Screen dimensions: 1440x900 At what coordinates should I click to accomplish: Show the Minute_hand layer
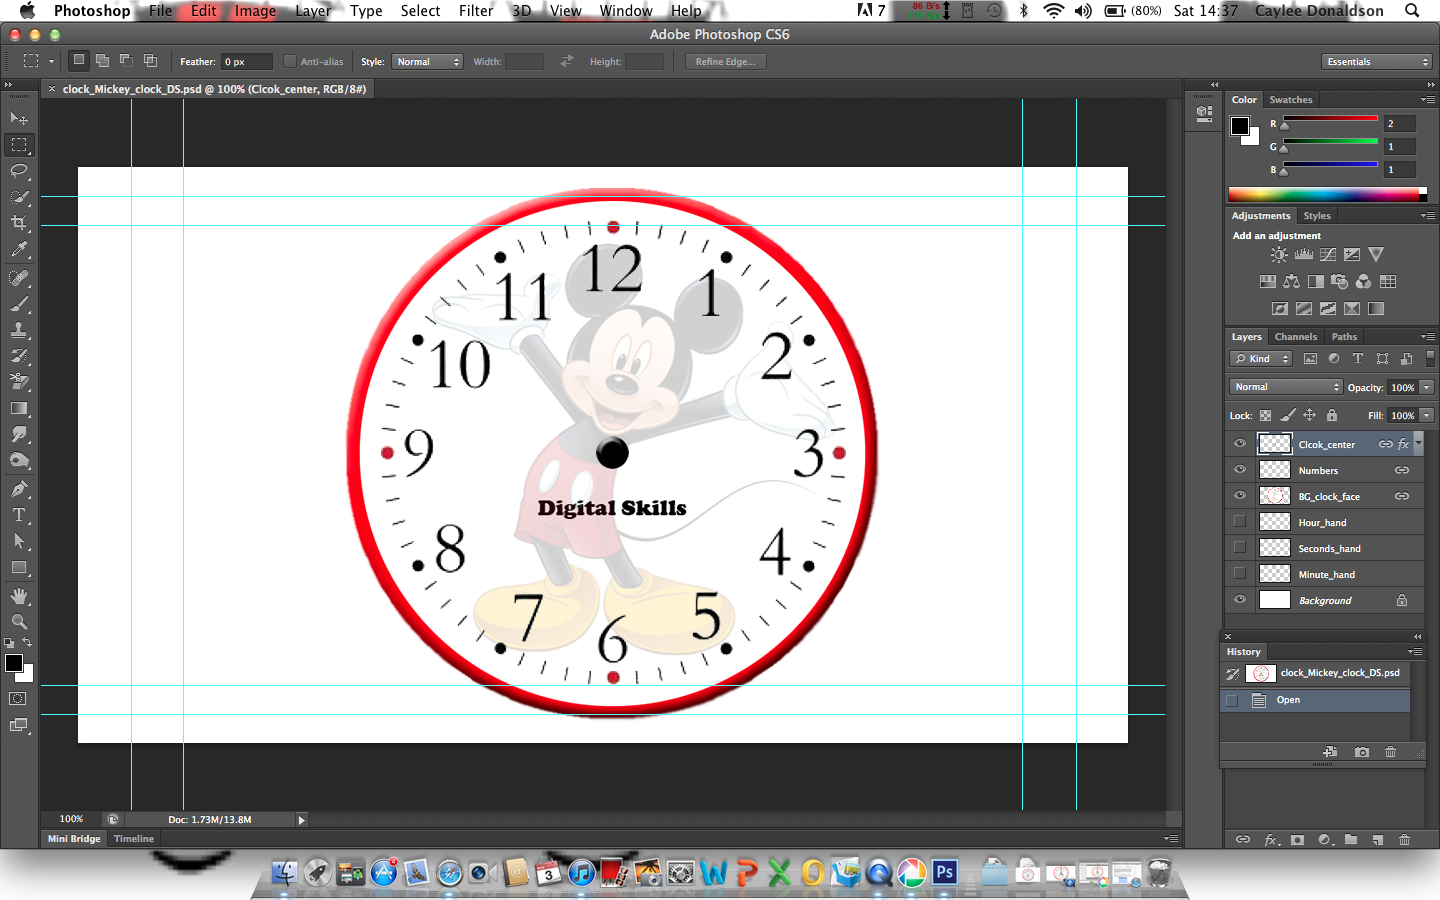1240,574
